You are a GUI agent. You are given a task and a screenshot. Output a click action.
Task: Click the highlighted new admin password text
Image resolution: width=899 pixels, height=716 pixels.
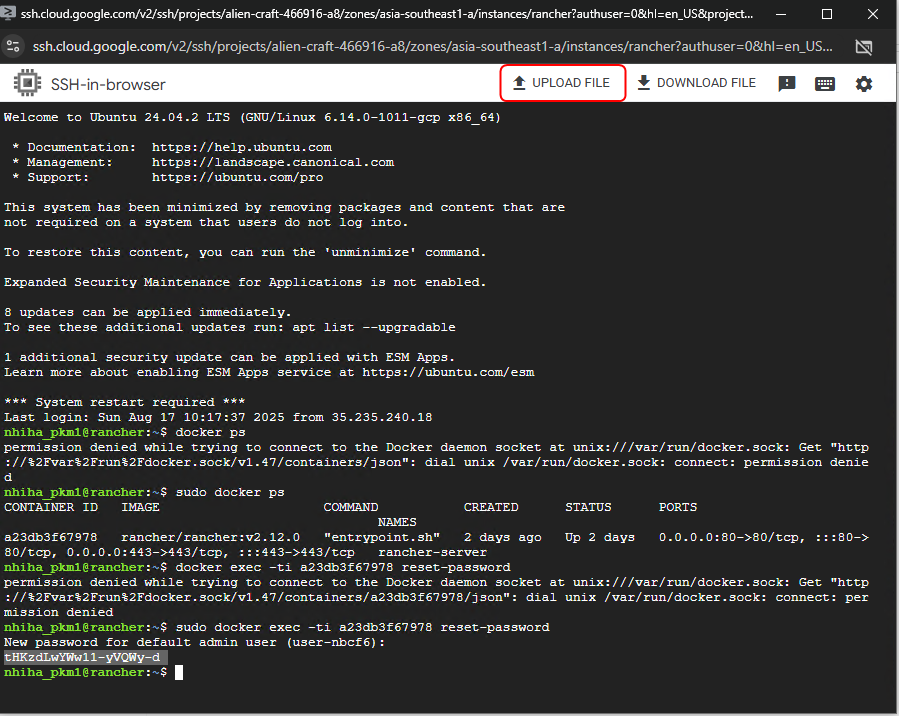click(x=82, y=657)
